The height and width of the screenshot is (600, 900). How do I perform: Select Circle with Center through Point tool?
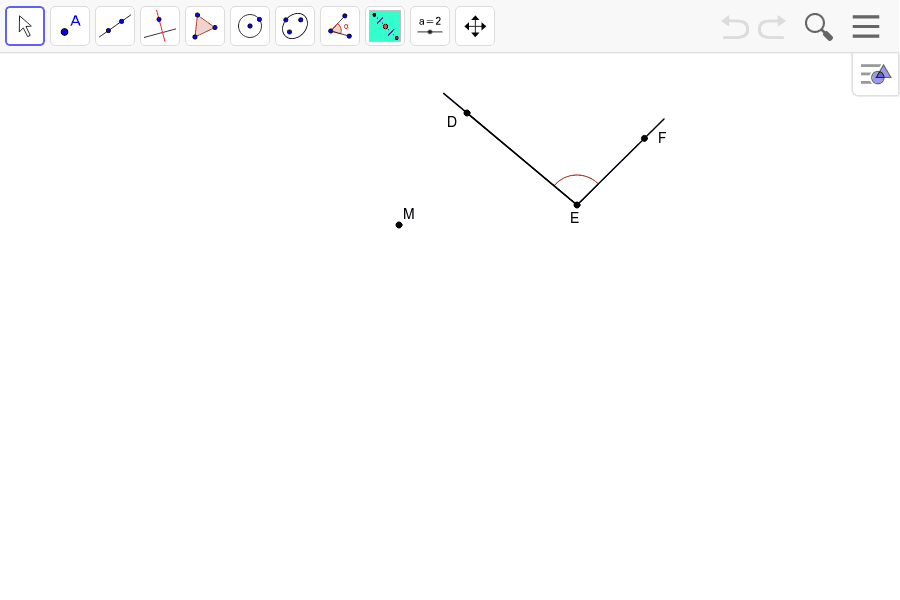pos(250,26)
